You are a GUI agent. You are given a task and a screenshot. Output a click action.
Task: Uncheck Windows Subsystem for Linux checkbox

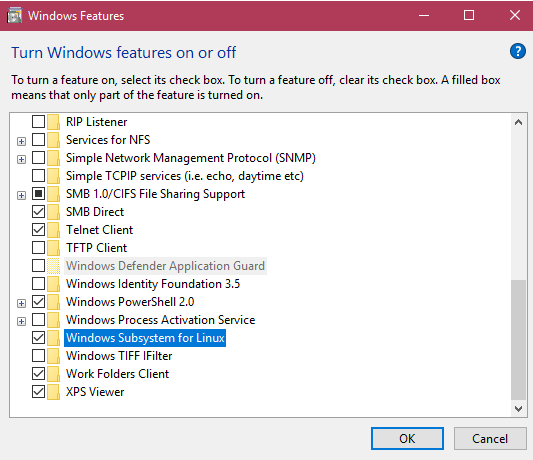pyautogui.click(x=38, y=338)
